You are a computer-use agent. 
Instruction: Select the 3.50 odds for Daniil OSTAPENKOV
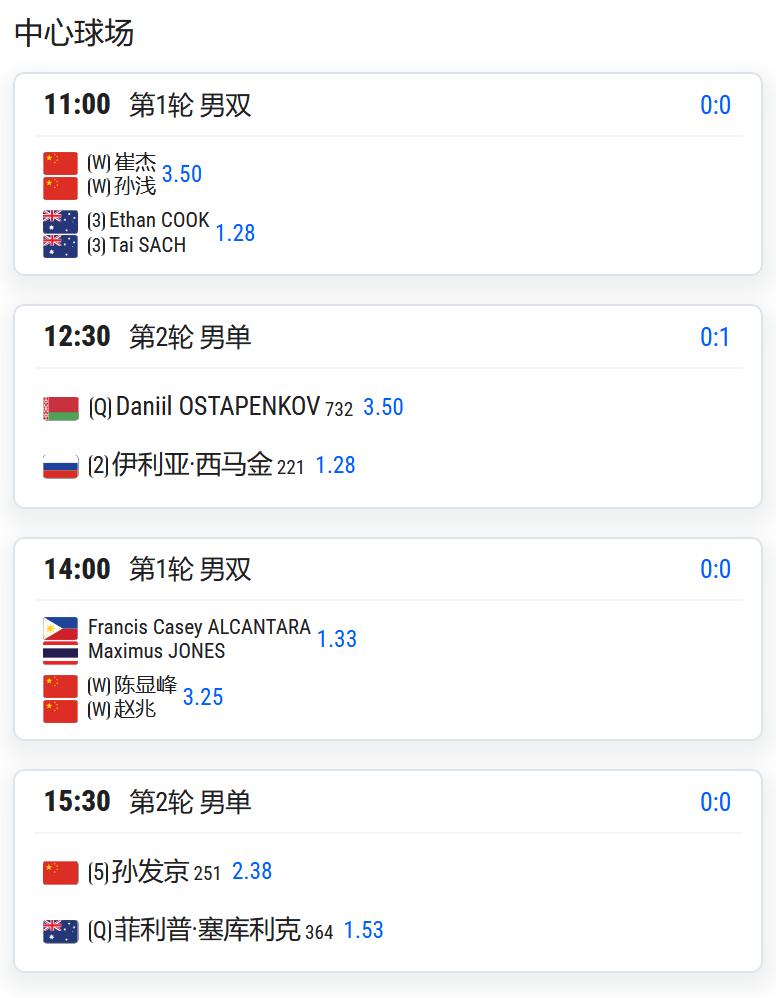(x=383, y=407)
